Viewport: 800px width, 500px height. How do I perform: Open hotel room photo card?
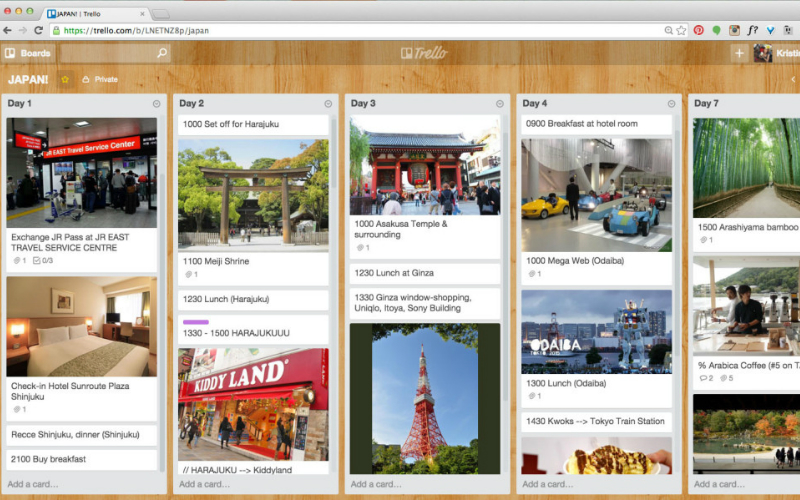click(x=82, y=327)
